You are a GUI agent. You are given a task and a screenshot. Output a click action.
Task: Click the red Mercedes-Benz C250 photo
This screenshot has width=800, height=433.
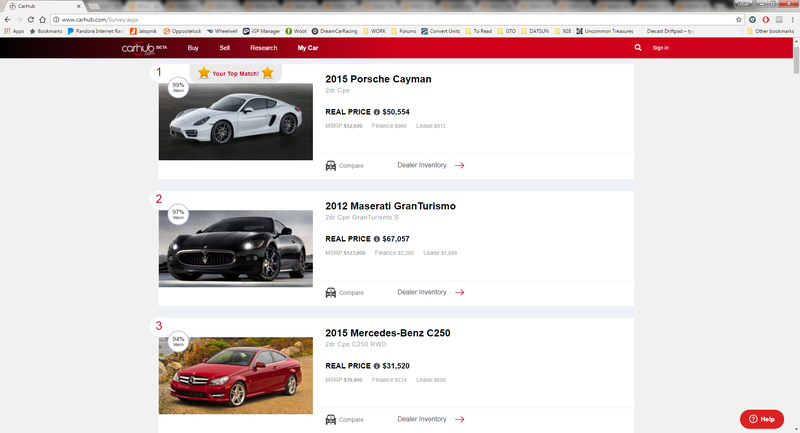point(236,375)
